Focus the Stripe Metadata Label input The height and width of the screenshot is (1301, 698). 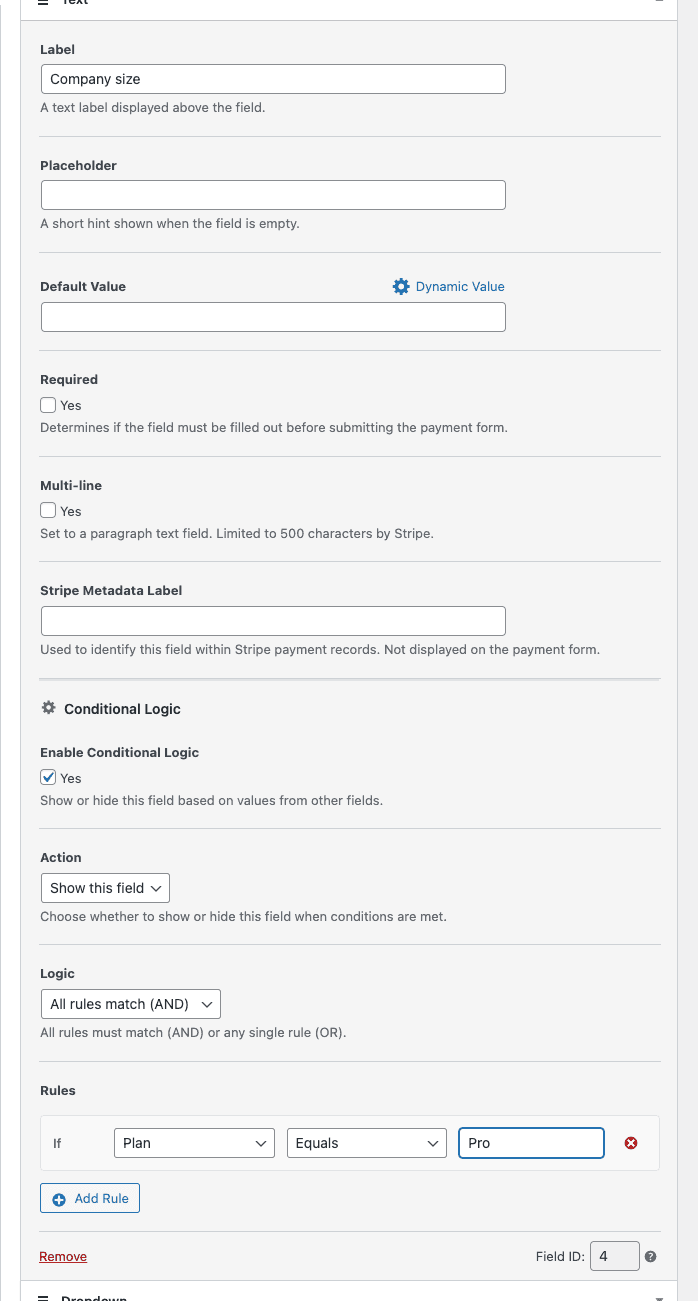tap(273, 621)
